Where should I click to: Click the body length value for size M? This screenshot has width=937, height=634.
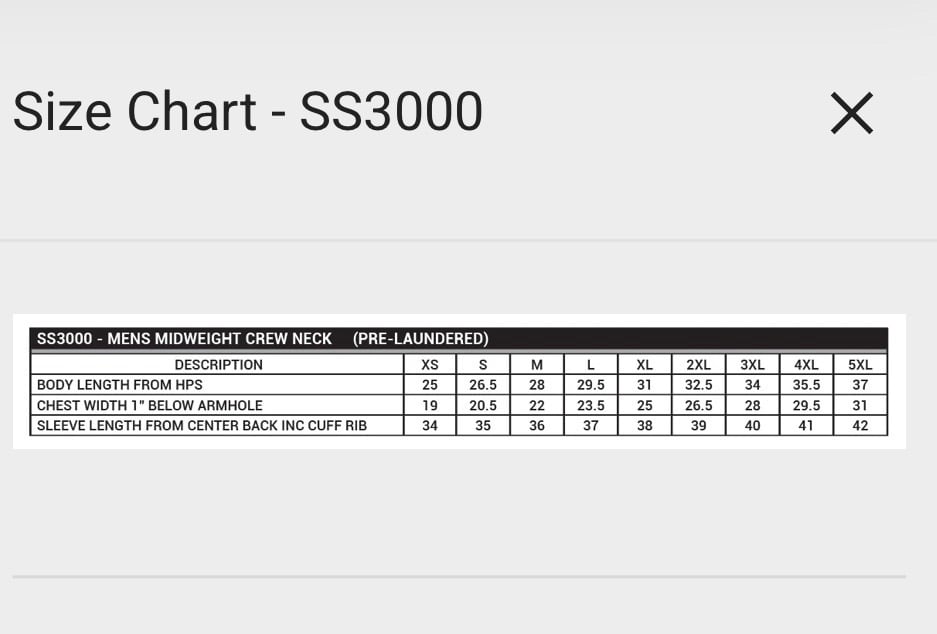pyautogui.click(x=537, y=385)
